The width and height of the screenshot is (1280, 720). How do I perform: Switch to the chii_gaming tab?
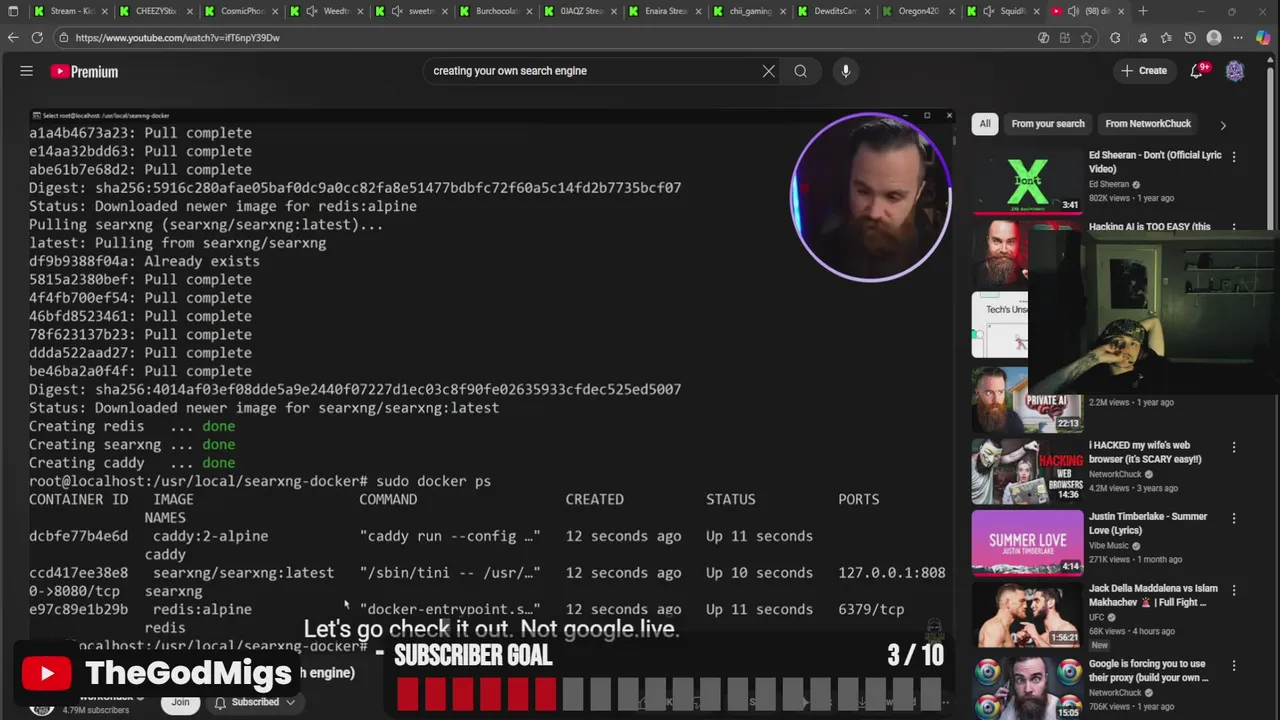point(747,11)
